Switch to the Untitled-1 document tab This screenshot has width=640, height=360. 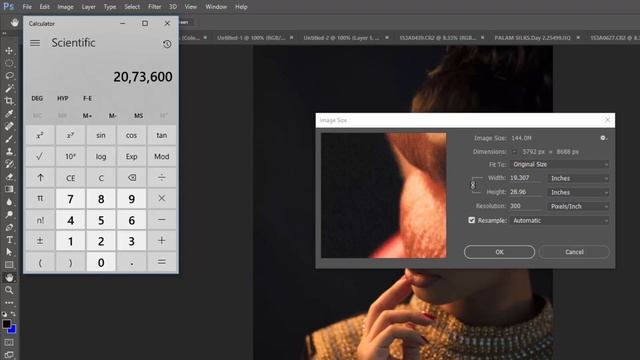pyautogui.click(x=251, y=38)
